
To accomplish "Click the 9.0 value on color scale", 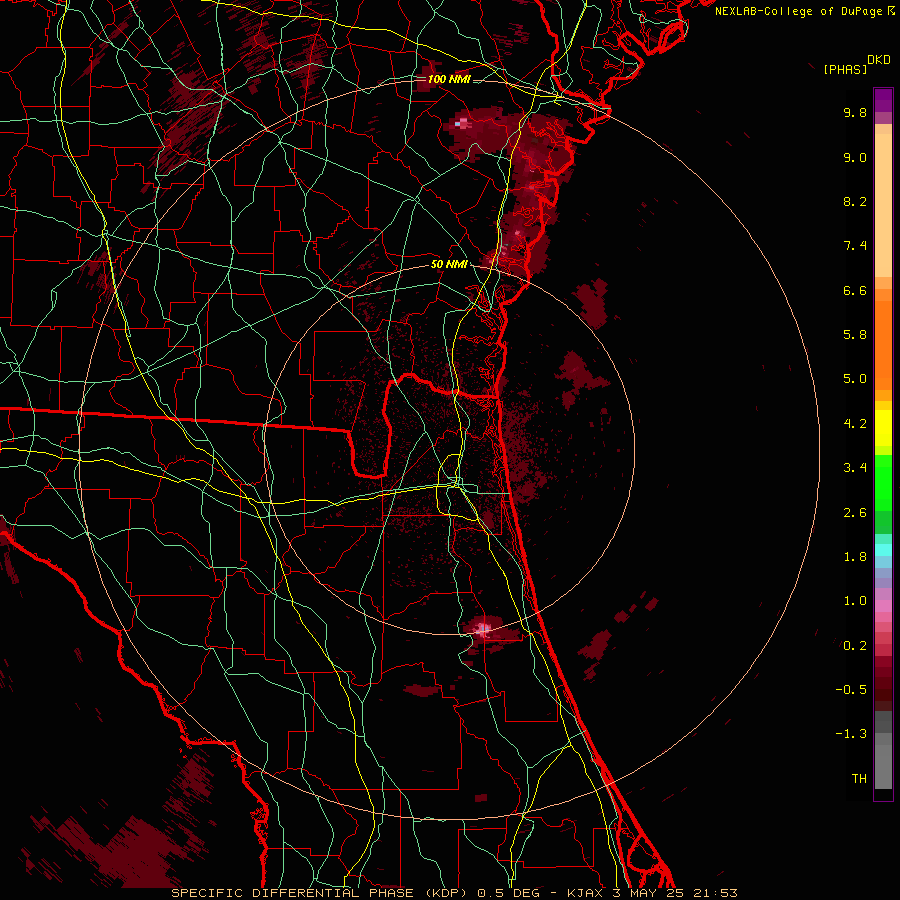I will coord(855,157).
